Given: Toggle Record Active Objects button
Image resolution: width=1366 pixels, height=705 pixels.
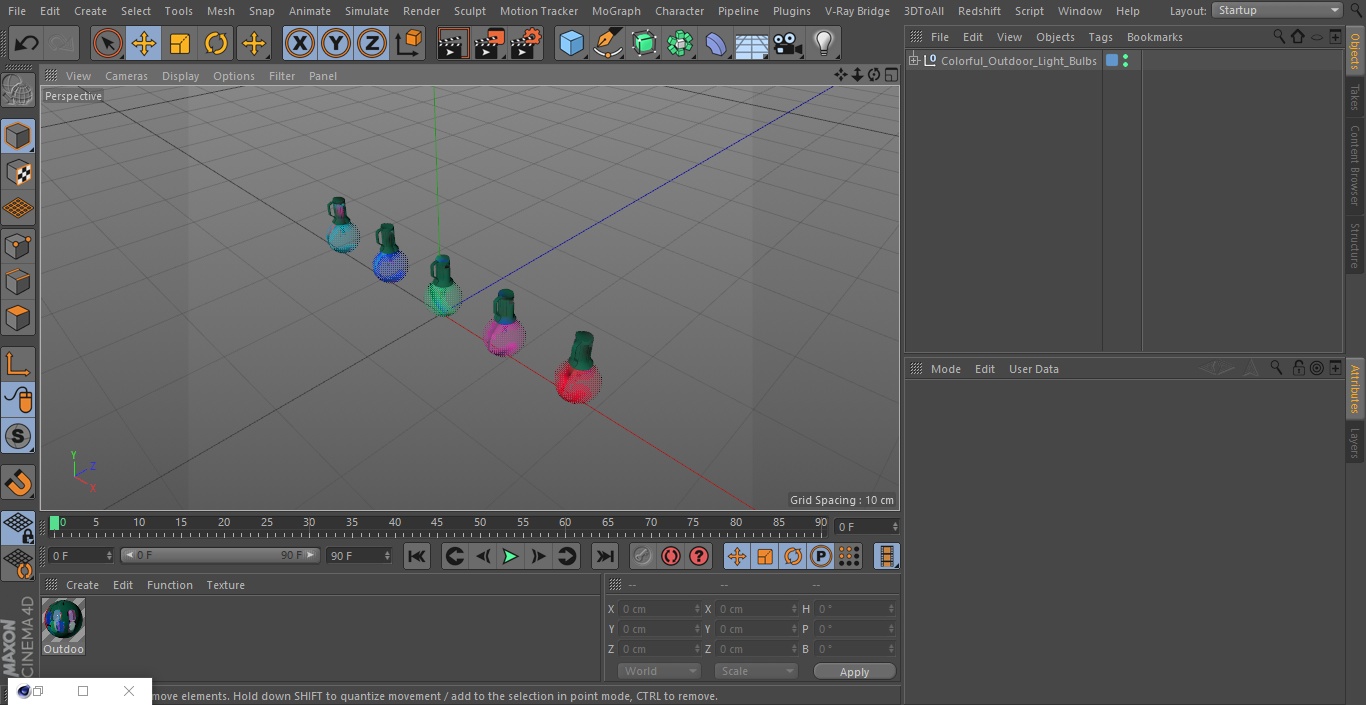Looking at the screenshot, I should [643, 557].
